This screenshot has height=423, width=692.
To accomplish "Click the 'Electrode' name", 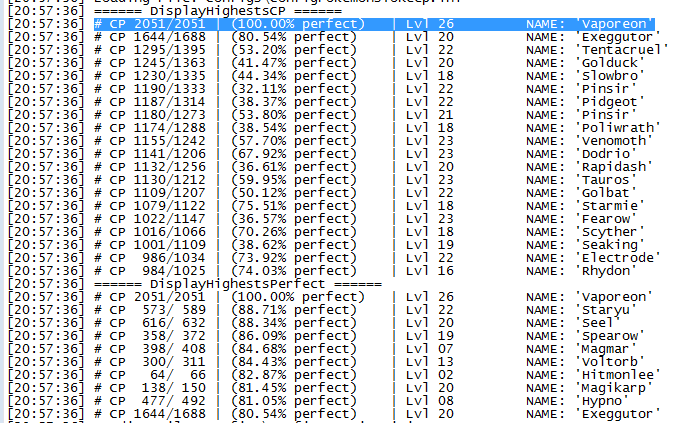I will (x=618, y=258).
